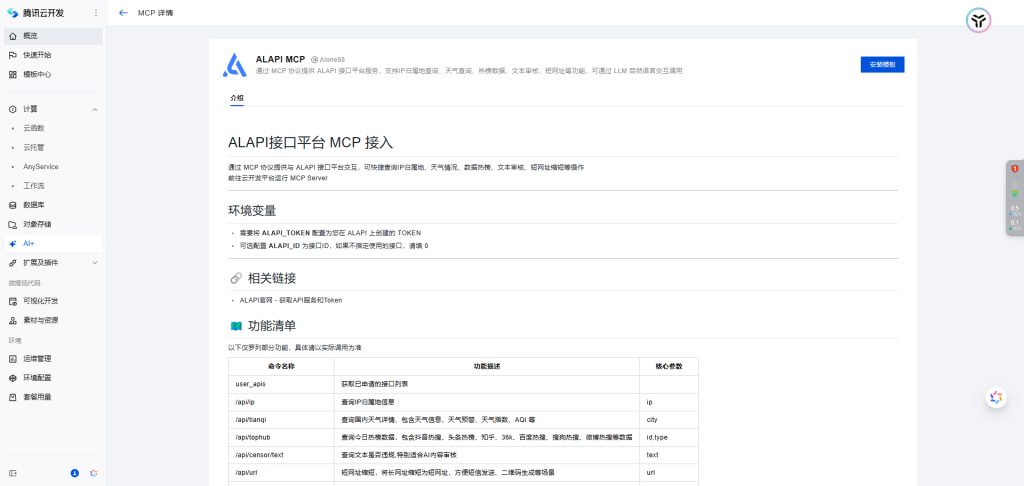Click the 数据库 database icon

pos(12,205)
